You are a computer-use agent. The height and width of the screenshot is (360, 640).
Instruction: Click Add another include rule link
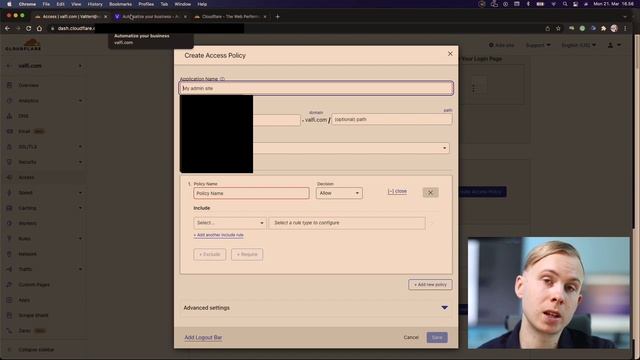(218, 235)
